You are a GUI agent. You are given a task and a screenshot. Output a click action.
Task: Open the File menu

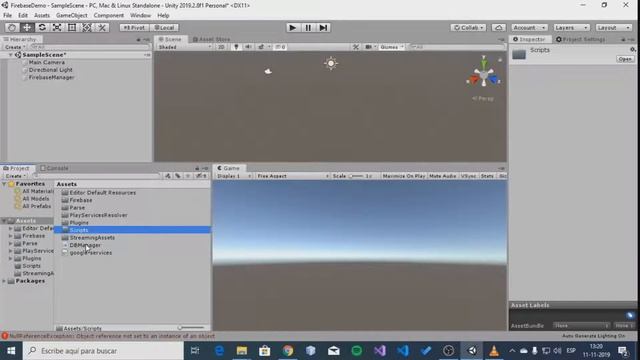[x=7, y=16]
